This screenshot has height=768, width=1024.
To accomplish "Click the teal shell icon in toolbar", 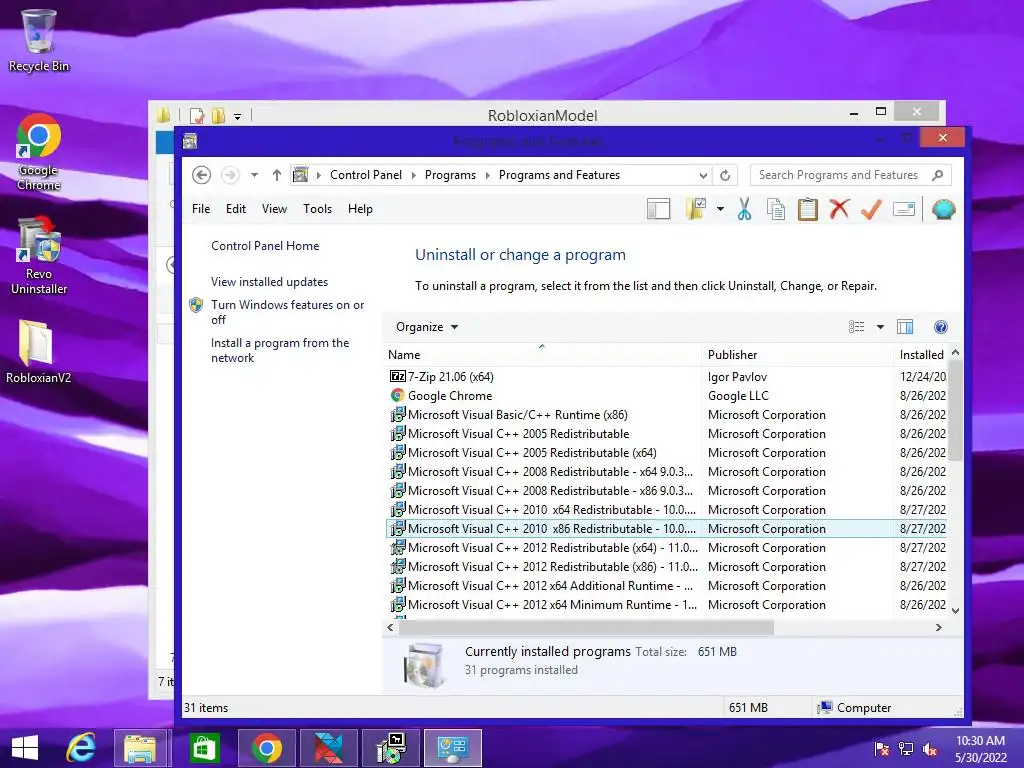I will (943, 209).
